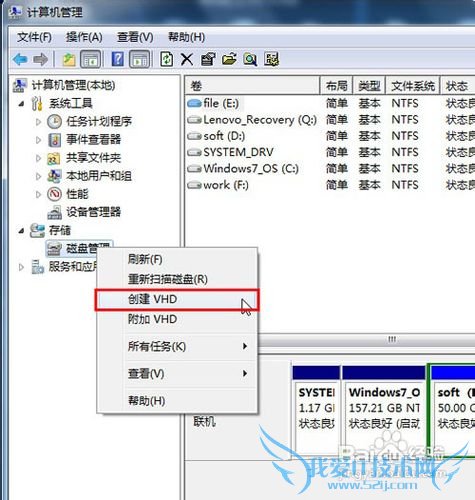Image resolution: width=475 pixels, height=500 pixels.
Task: Collapse the 系统工具 node arrow
Action: [x=21, y=104]
